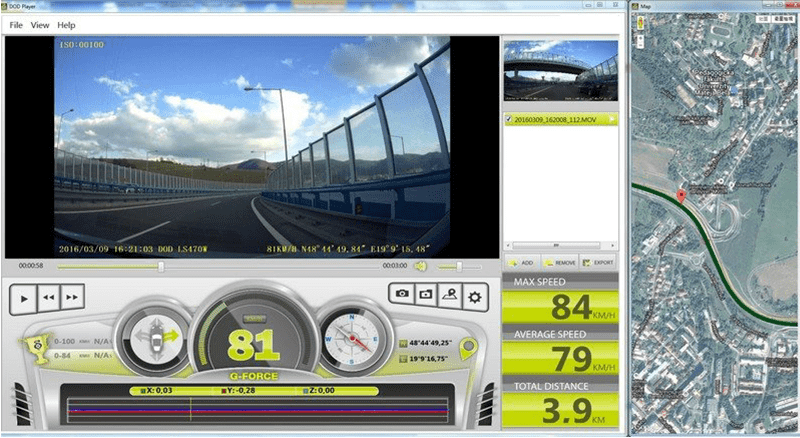This screenshot has width=800, height=438.
Task: Open the map view icon
Action: [x=450, y=295]
